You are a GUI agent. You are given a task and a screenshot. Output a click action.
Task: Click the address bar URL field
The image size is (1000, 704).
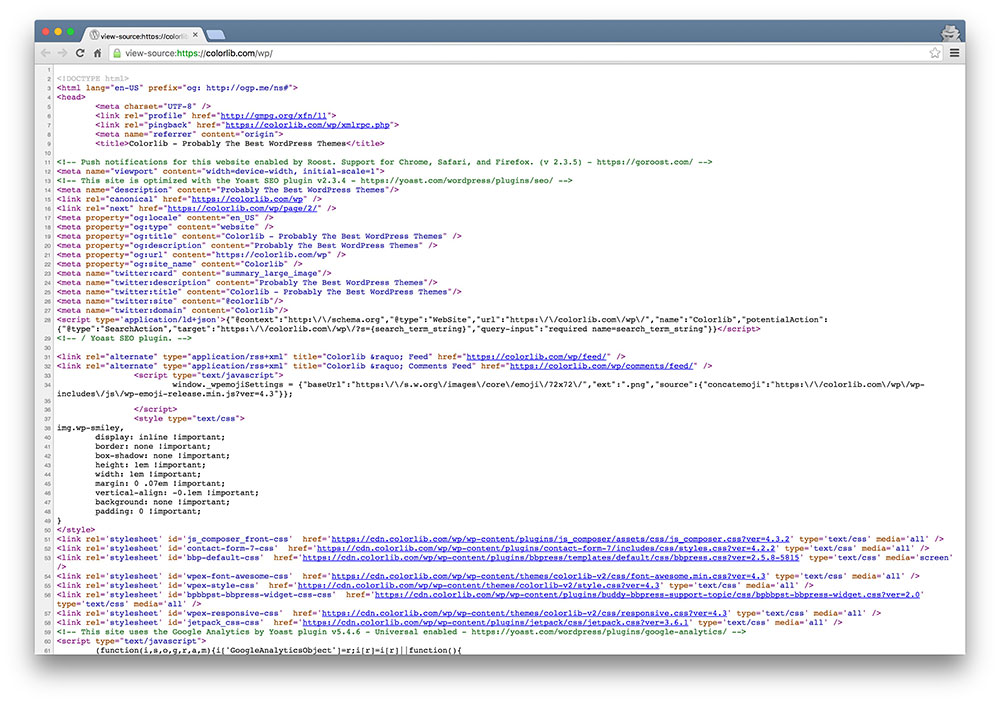pos(500,53)
